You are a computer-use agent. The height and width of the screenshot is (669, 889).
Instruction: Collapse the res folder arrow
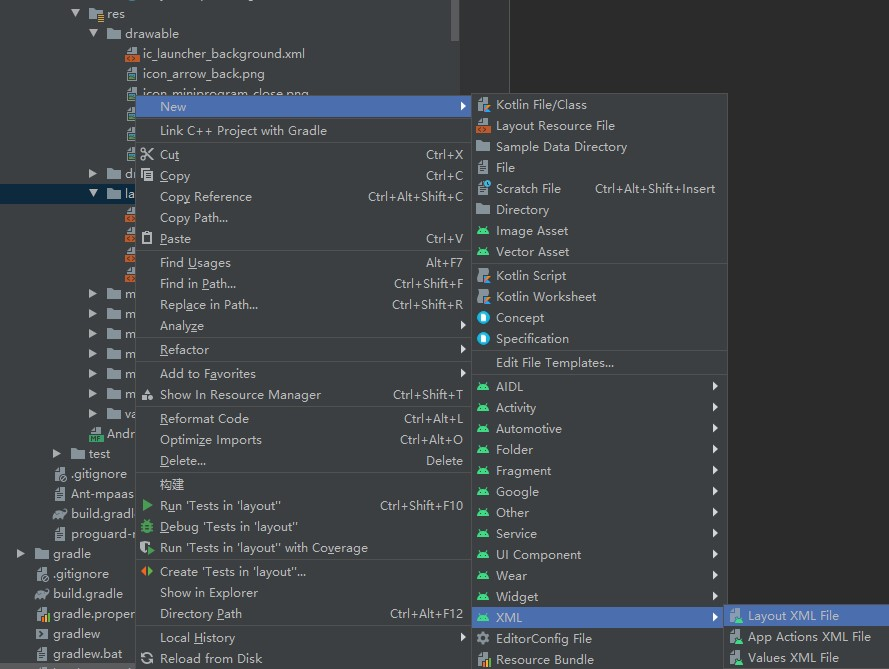tap(75, 12)
